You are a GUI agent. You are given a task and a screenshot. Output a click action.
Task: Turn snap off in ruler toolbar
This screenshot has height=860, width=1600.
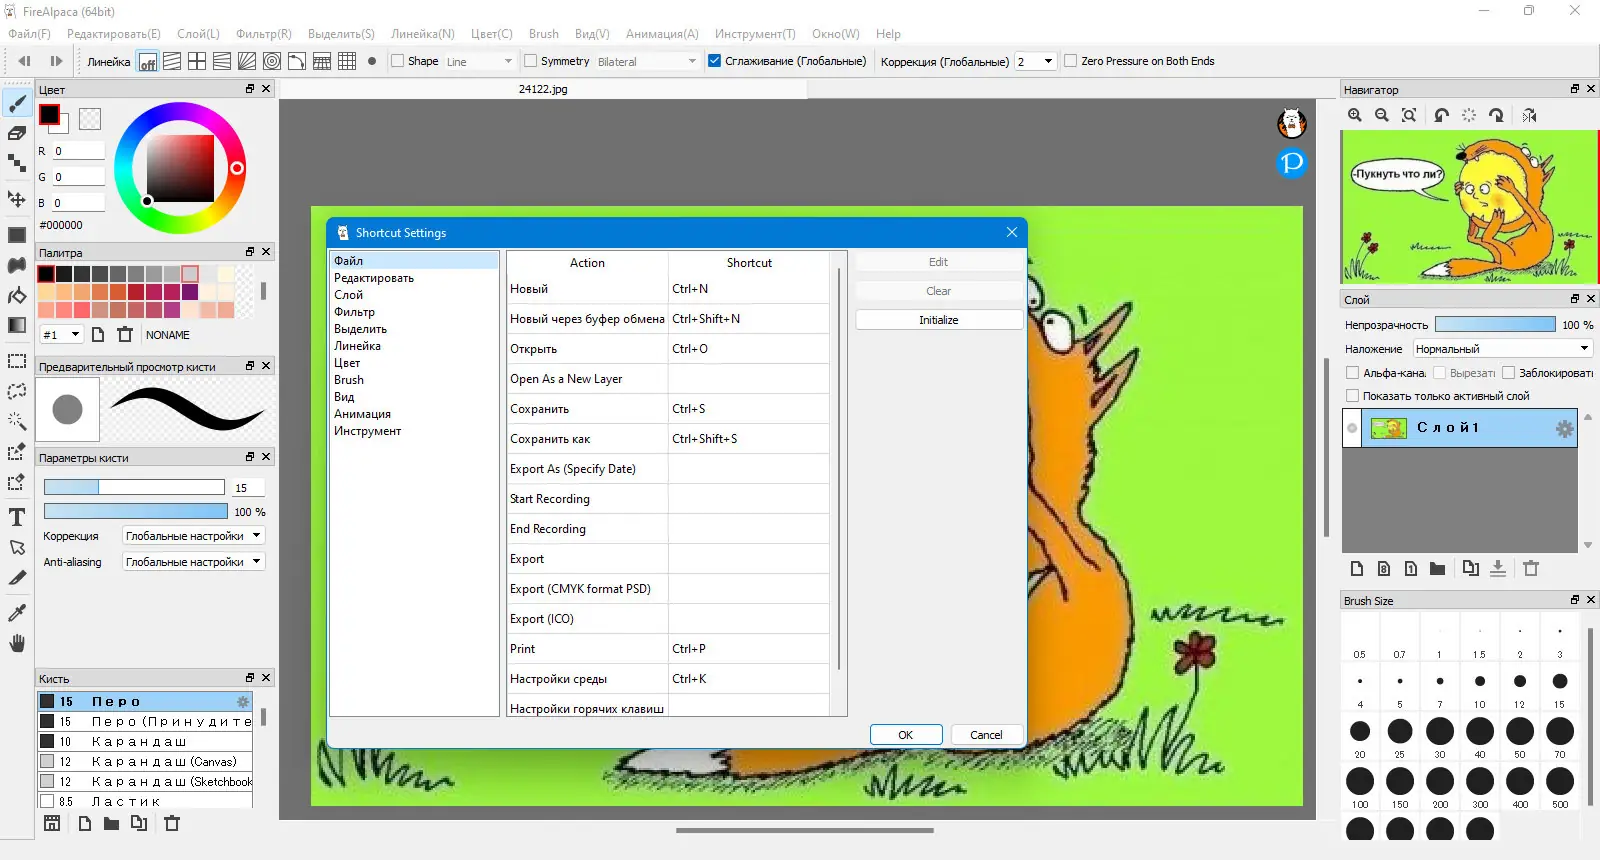pos(147,61)
